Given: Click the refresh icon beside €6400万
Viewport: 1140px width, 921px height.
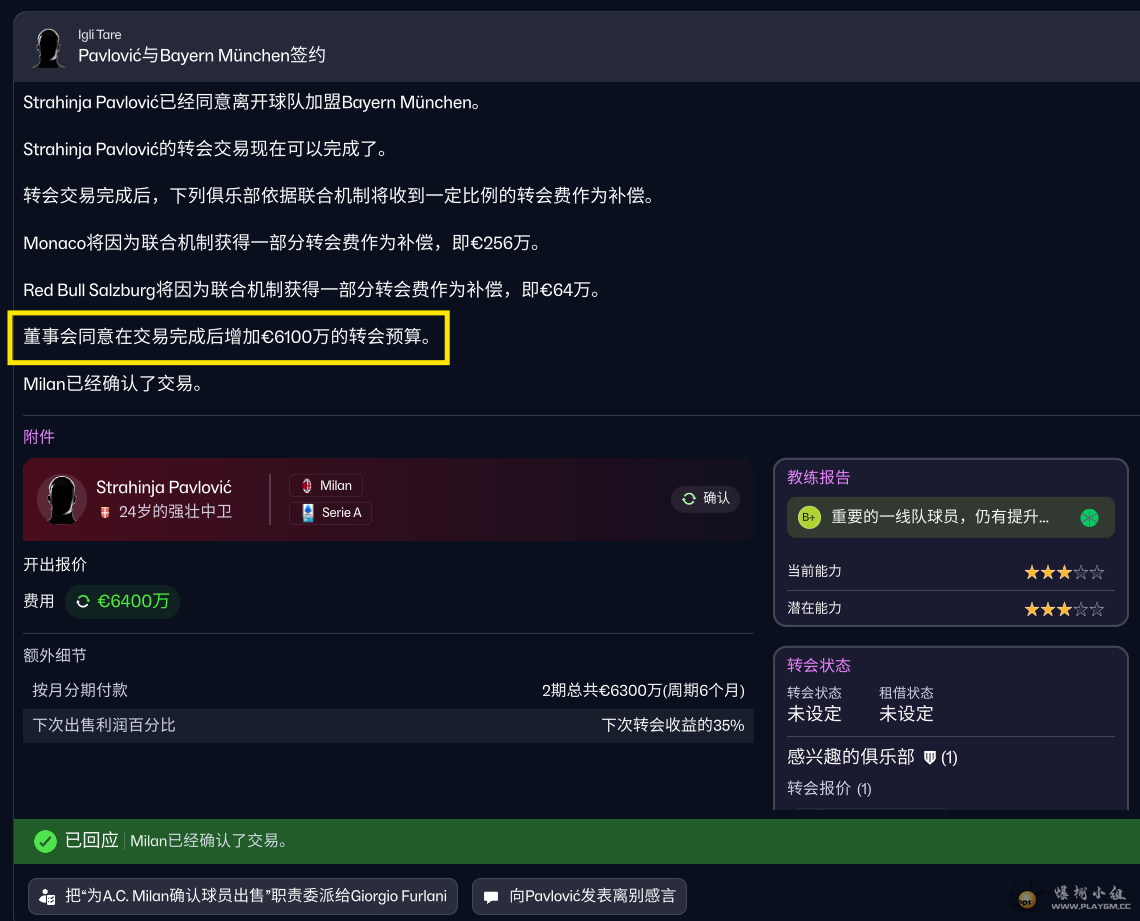Looking at the screenshot, I should click(83, 601).
